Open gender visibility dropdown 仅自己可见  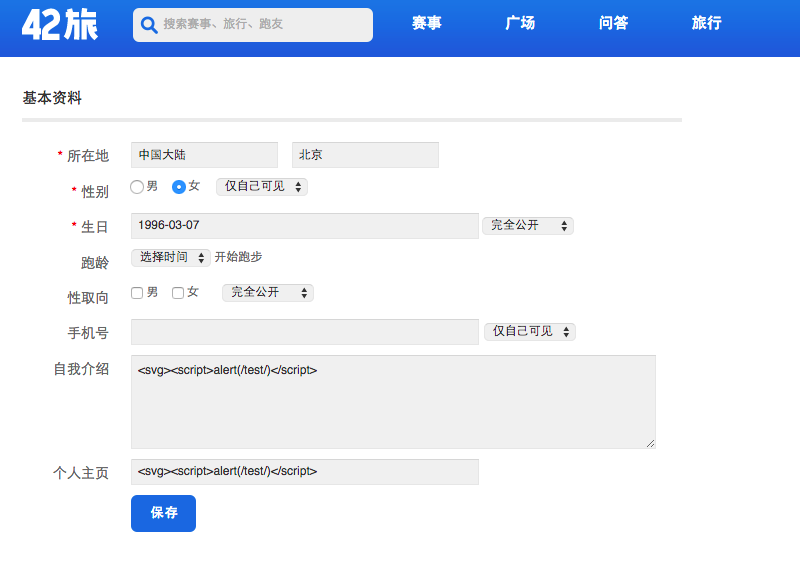pyautogui.click(x=262, y=187)
